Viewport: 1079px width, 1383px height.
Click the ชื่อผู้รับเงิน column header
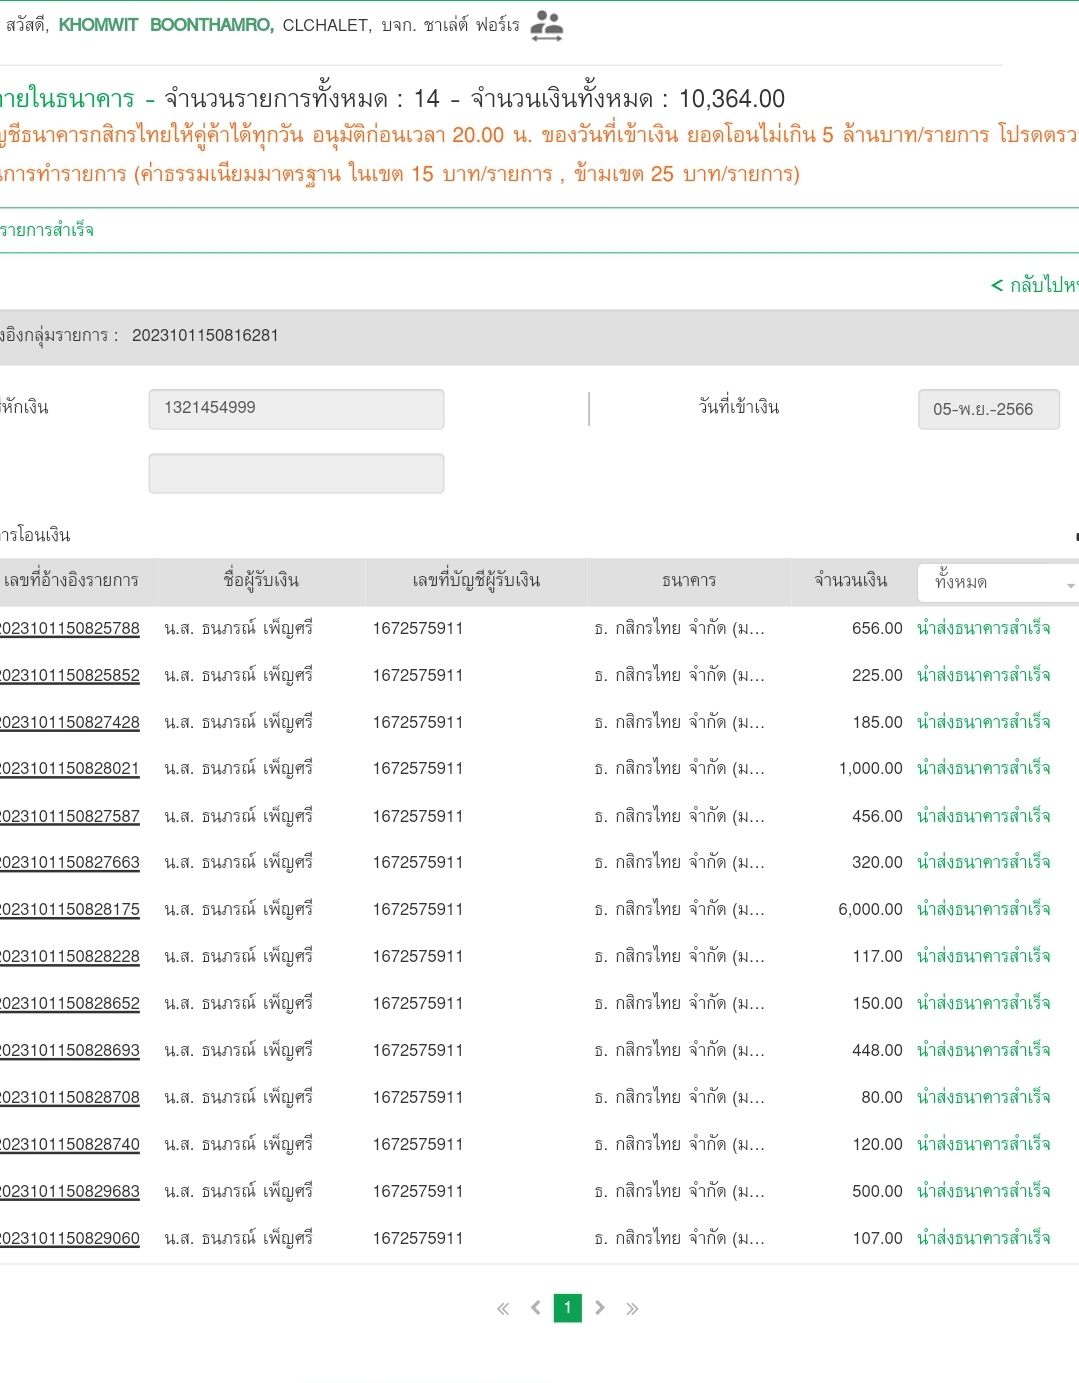click(x=261, y=580)
